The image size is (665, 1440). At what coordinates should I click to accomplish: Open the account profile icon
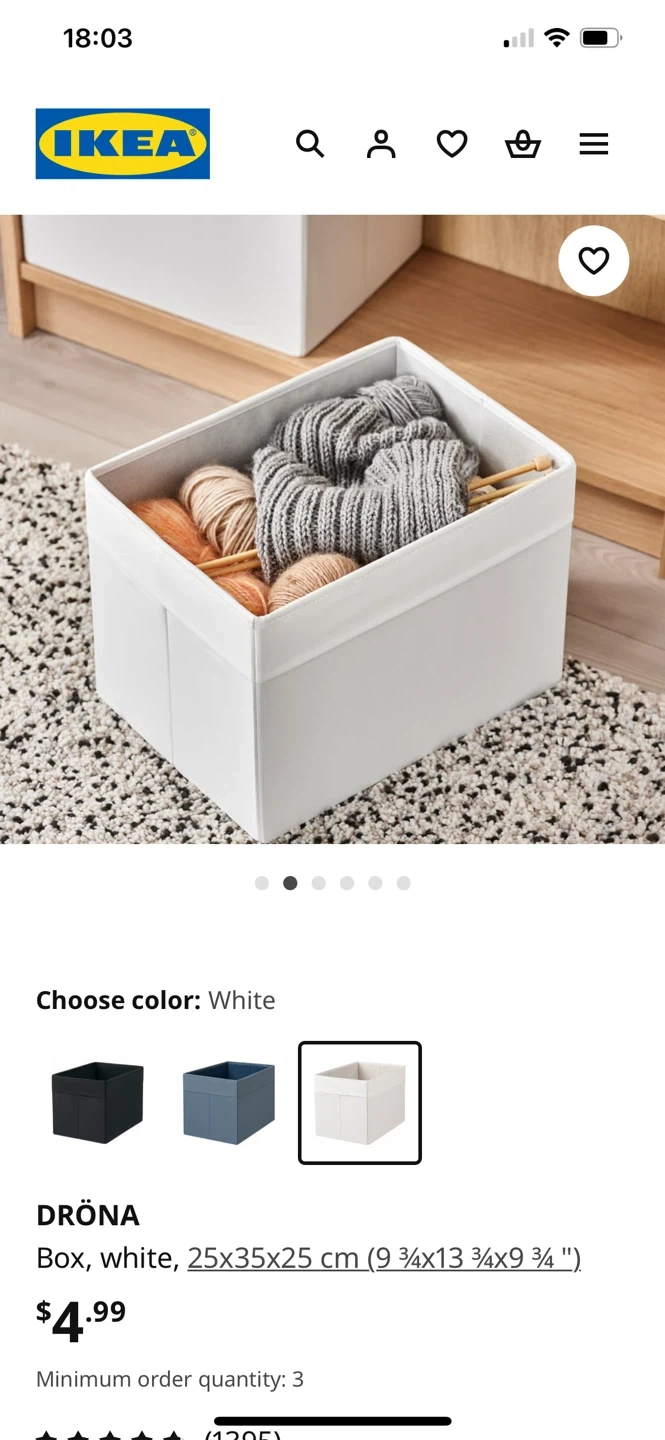381,144
